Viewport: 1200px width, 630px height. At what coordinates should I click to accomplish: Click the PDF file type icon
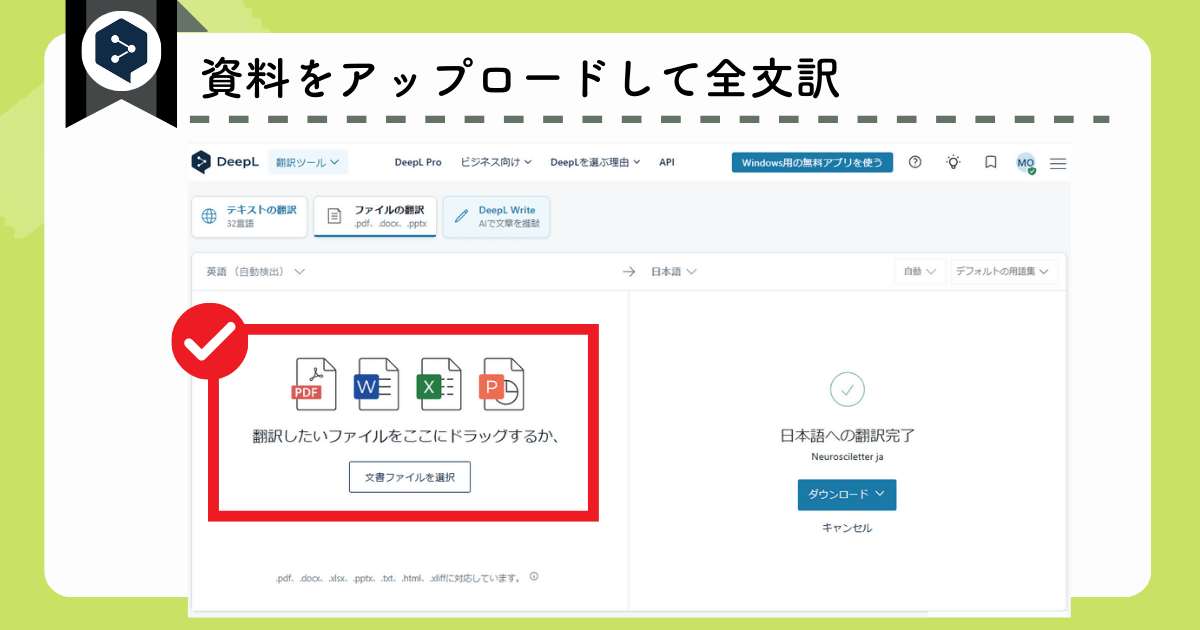[314, 384]
